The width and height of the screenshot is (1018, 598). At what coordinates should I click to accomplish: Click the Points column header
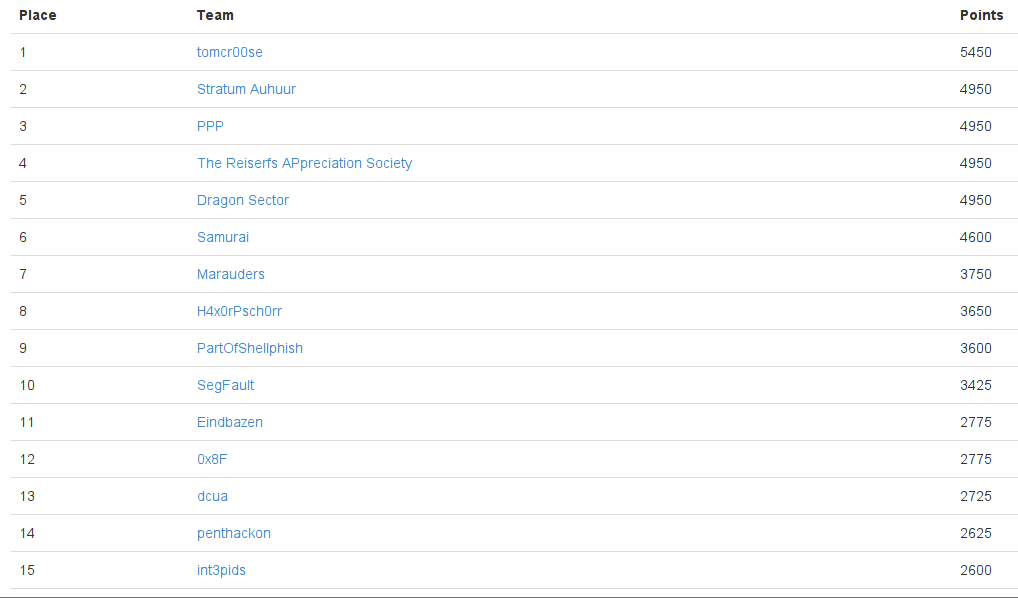pyautogui.click(x=982, y=15)
